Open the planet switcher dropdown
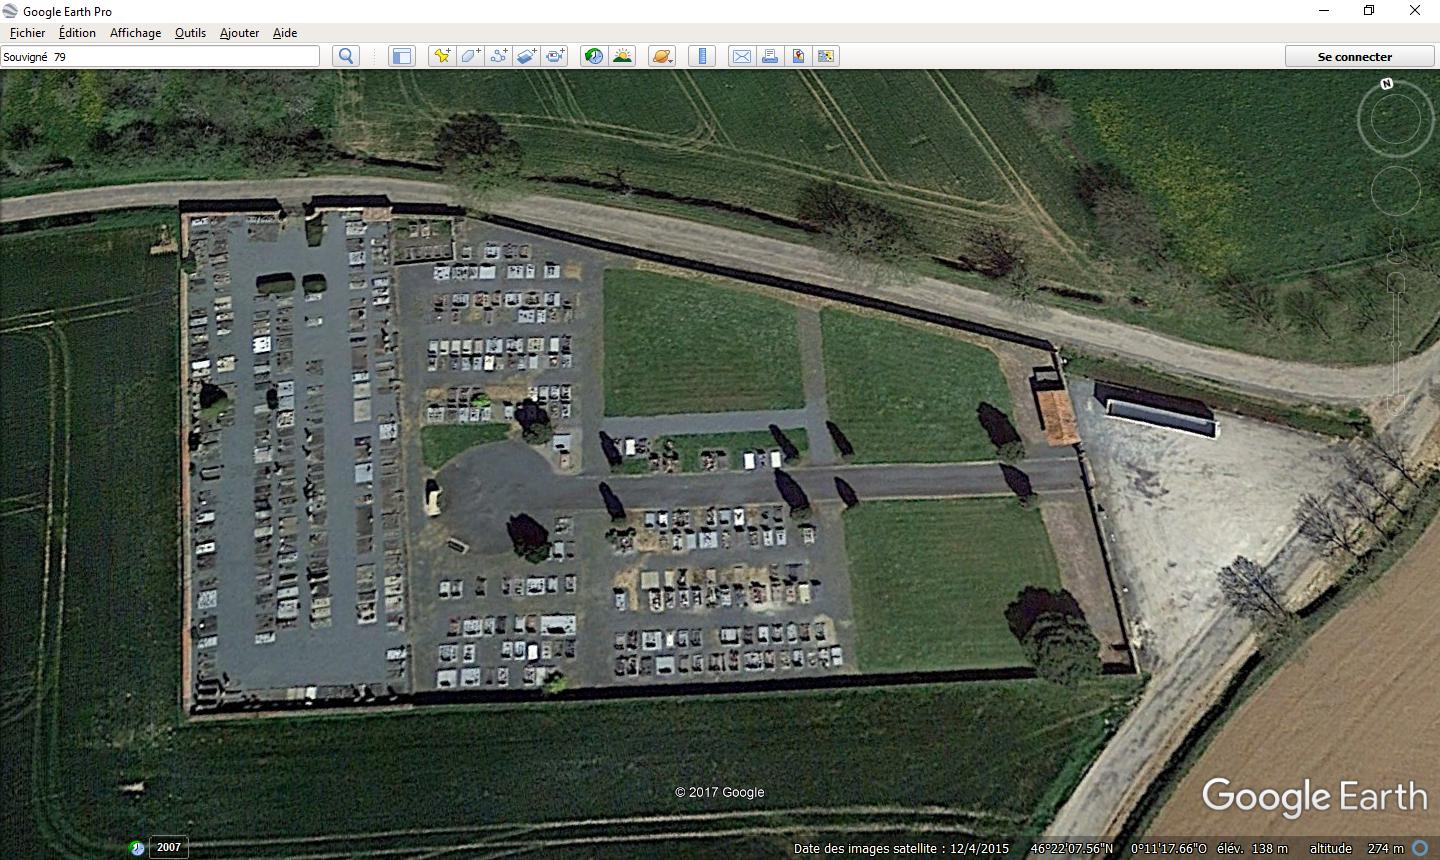The width and height of the screenshot is (1440, 860). (662, 56)
